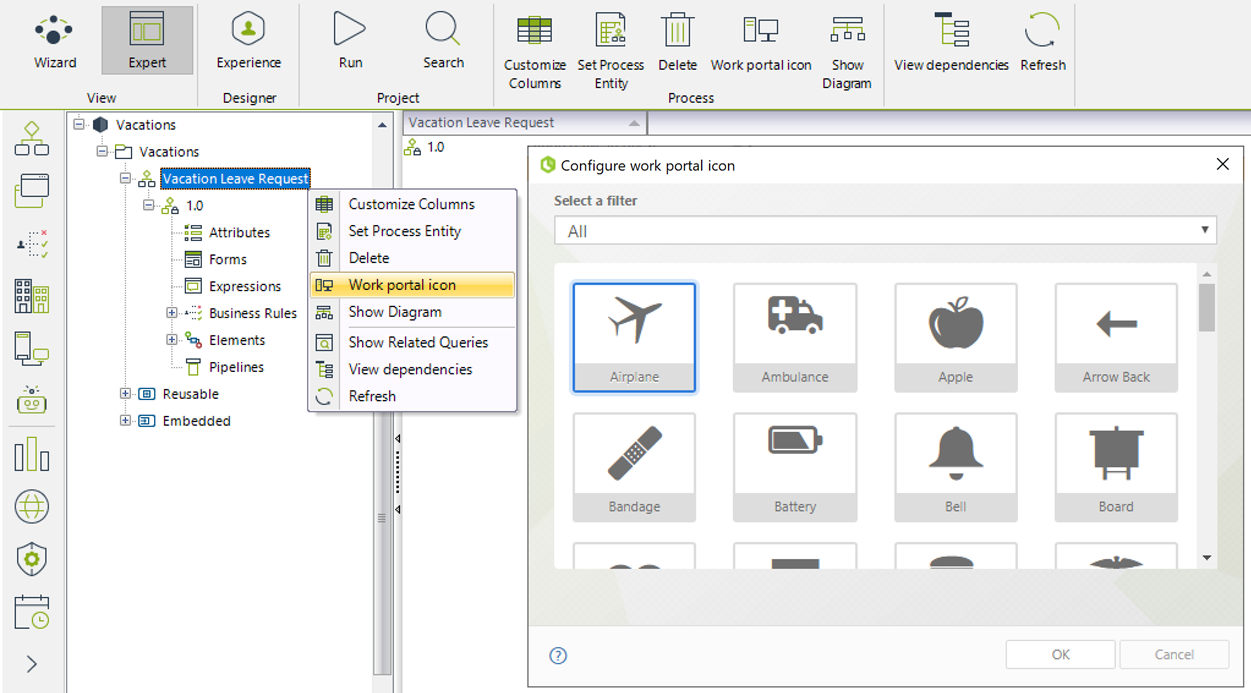Collapse the Vacation Leave Request node

(125, 178)
